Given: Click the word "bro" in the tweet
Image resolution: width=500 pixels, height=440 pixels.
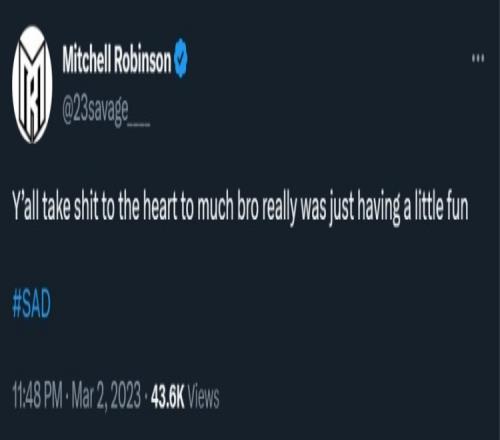Looking at the screenshot, I should [x=247, y=207].
